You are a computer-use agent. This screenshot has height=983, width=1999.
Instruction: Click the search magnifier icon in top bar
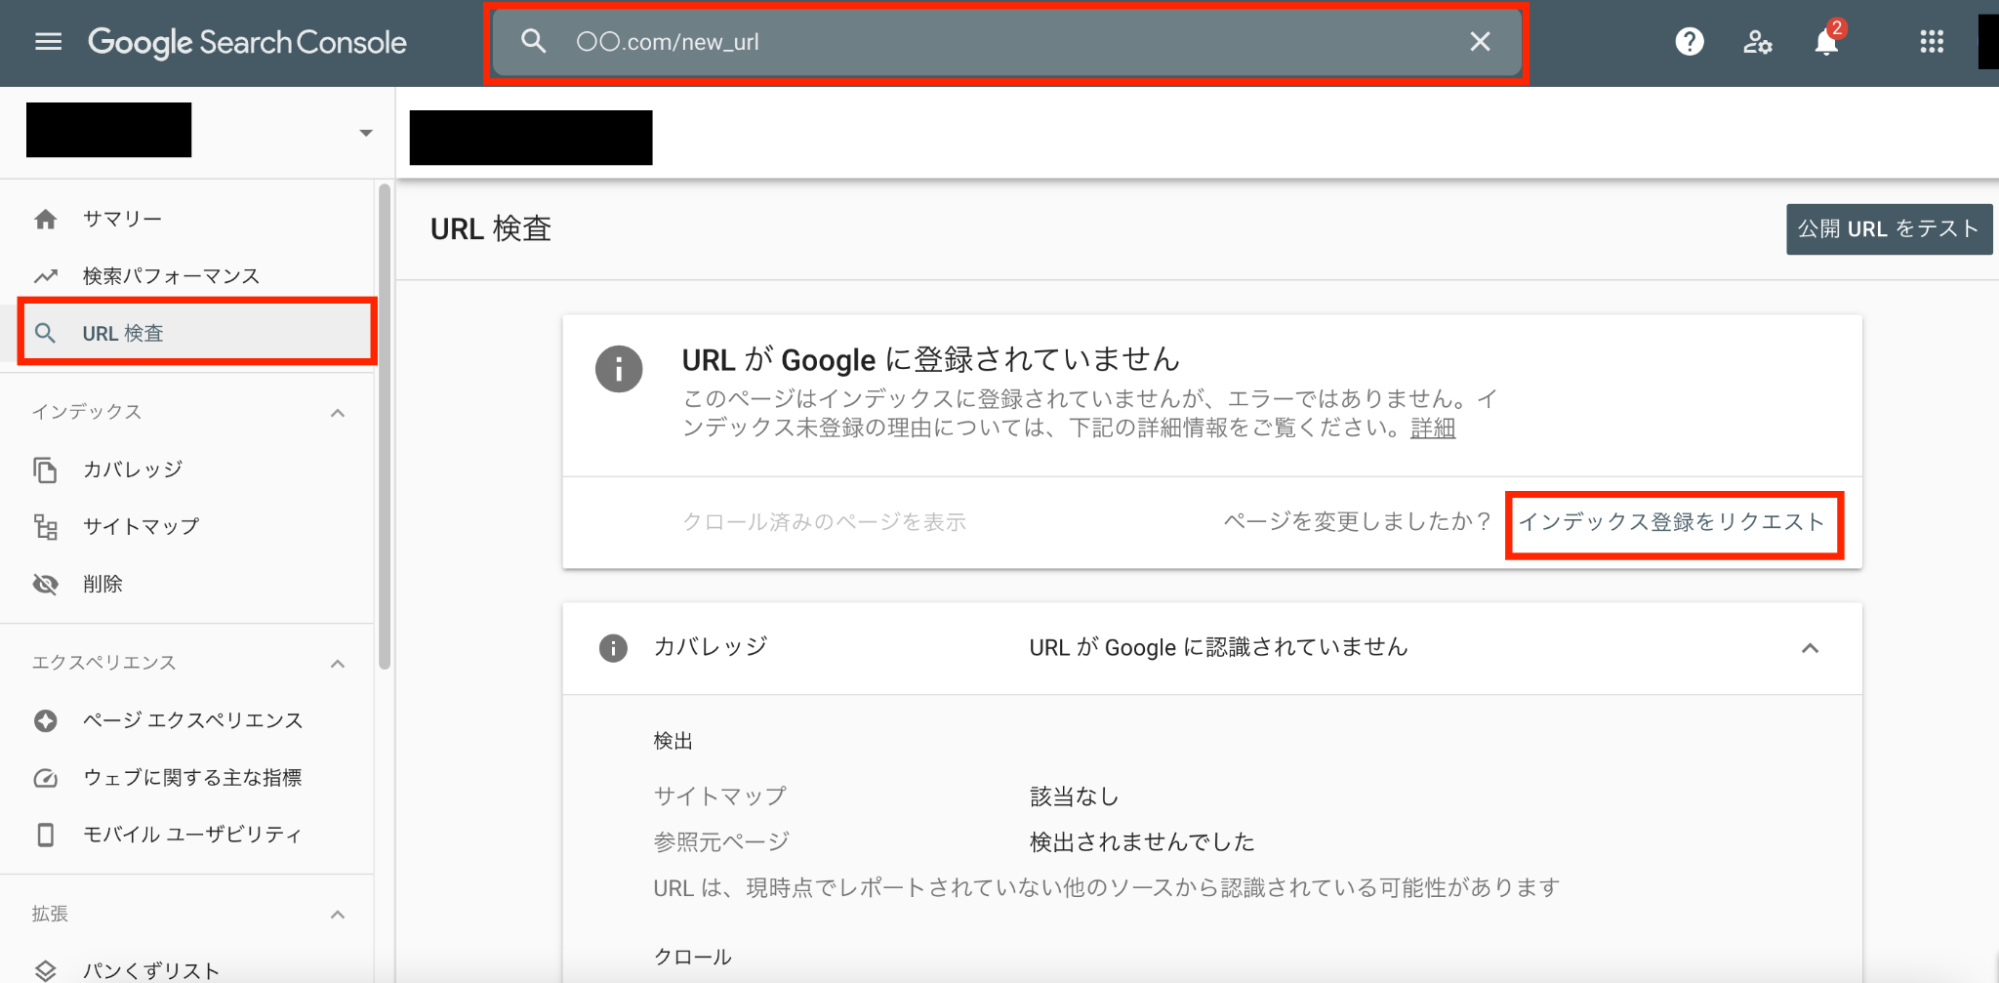click(534, 42)
